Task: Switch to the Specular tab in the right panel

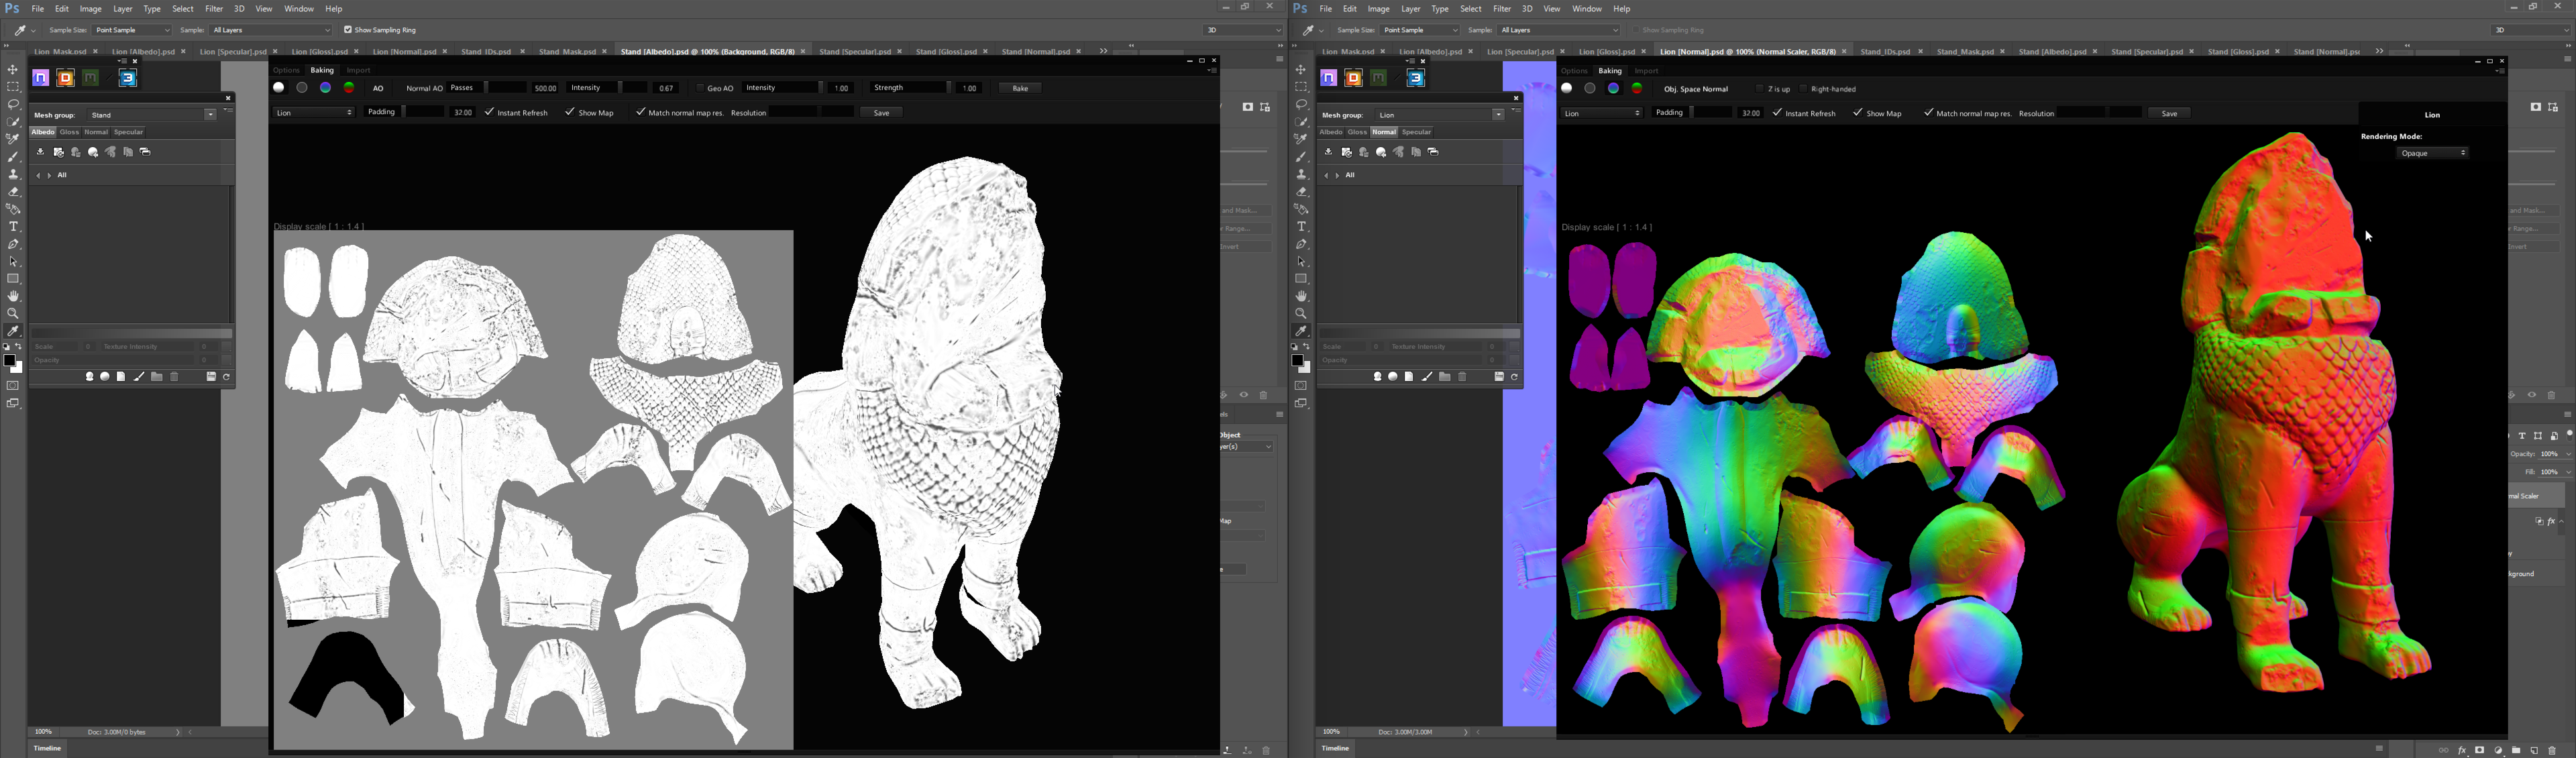Action: click(x=1416, y=132)
